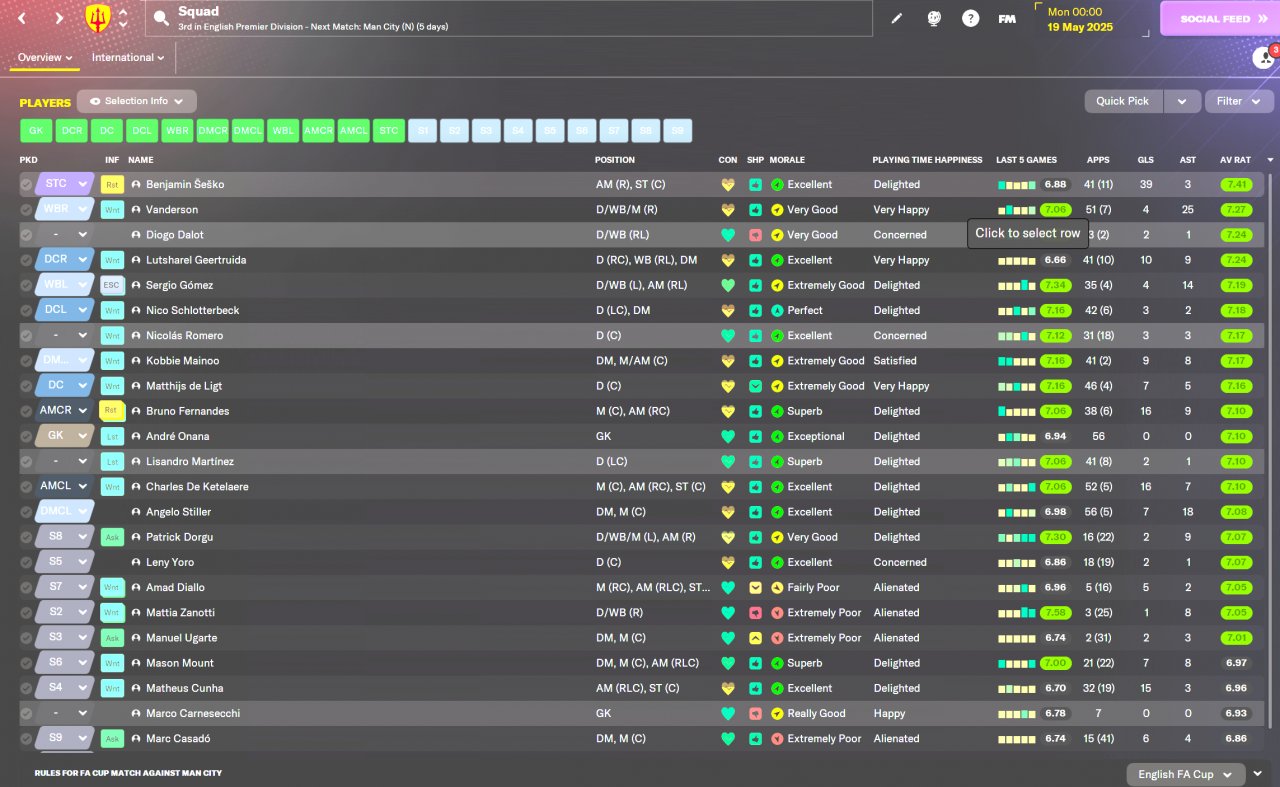The height and width of the screenshot is (787, 1280).
Task: Expand the arrow next to Quick Pick
Action: click(x=1182, y=101)
